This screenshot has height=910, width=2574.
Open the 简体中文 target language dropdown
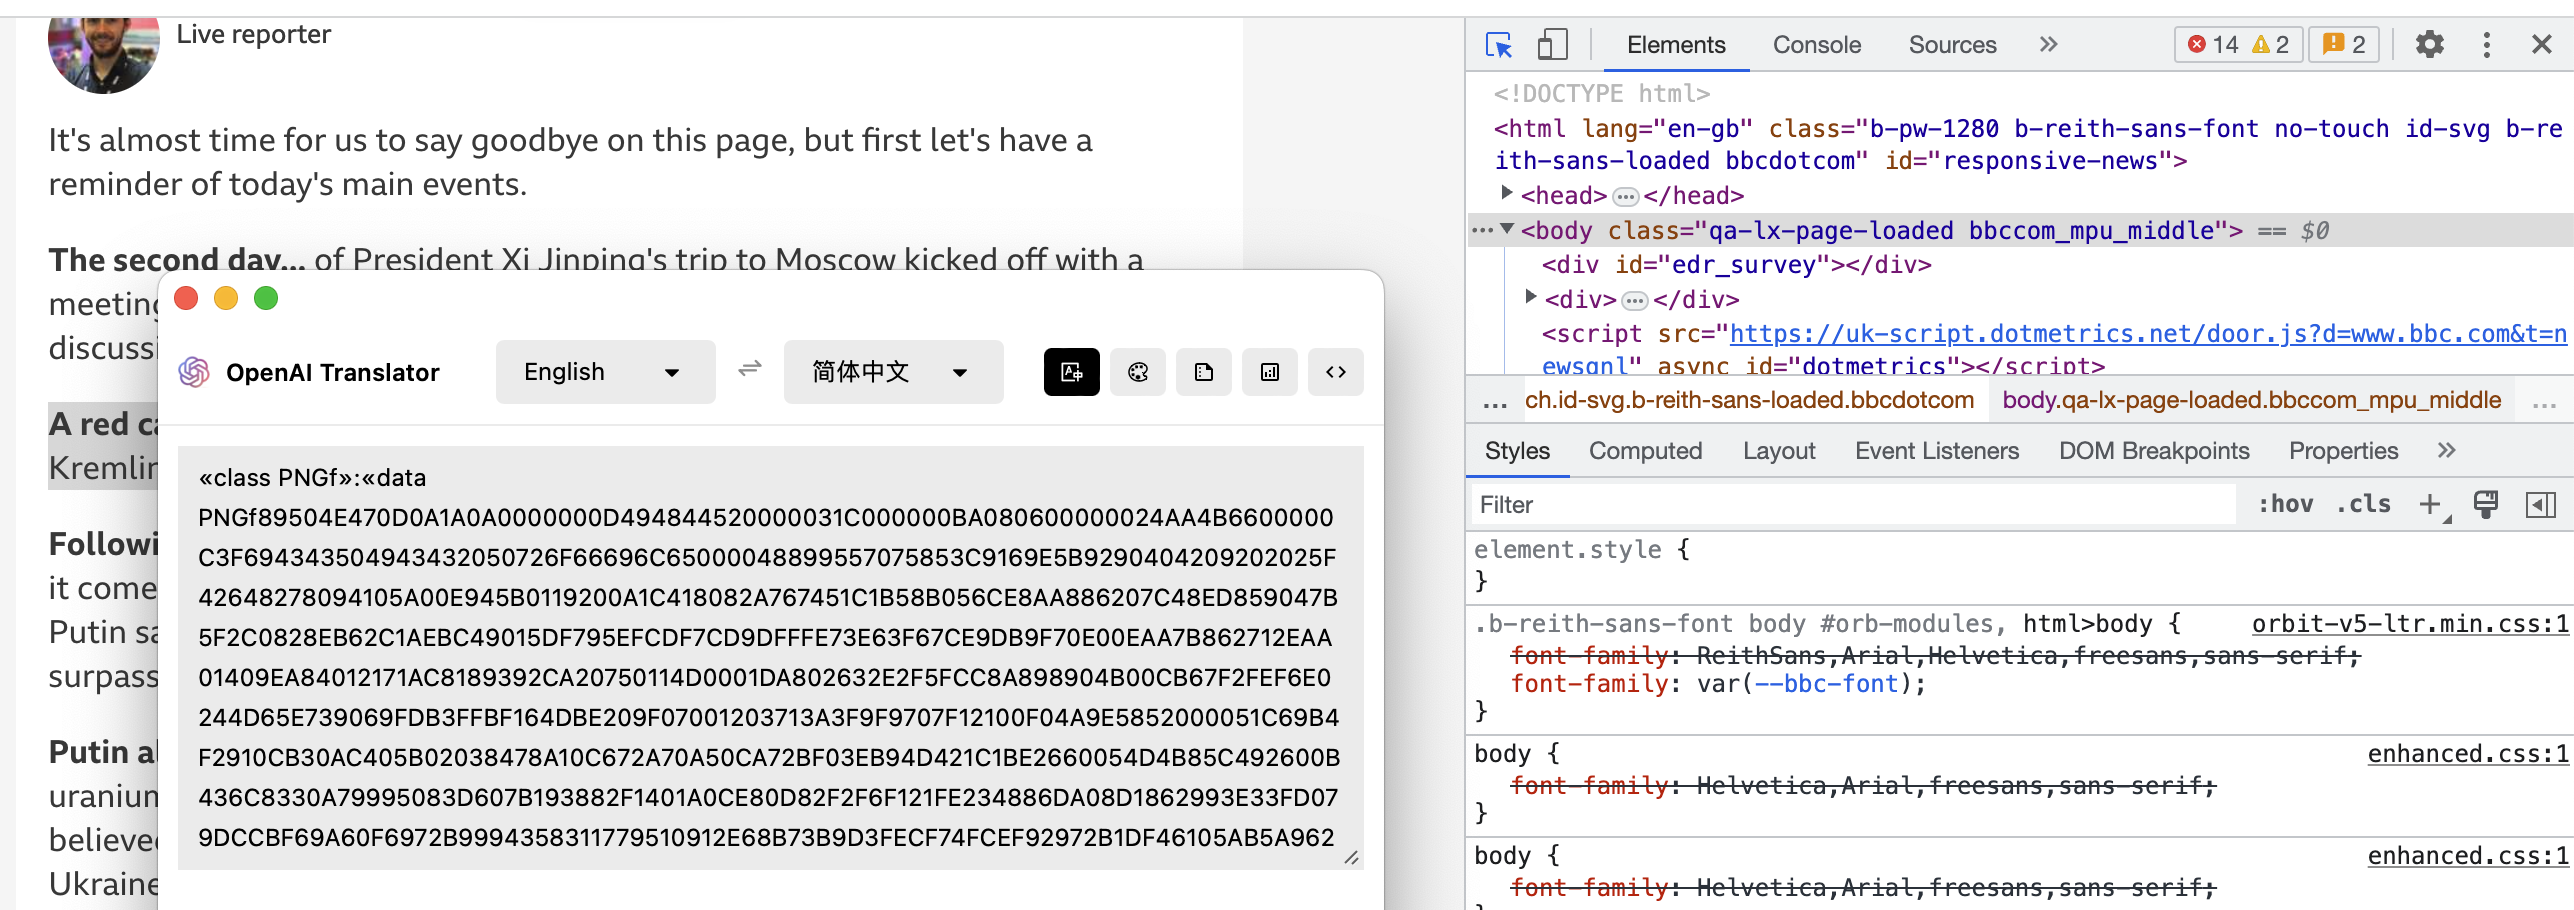click(x=891, y=371)
